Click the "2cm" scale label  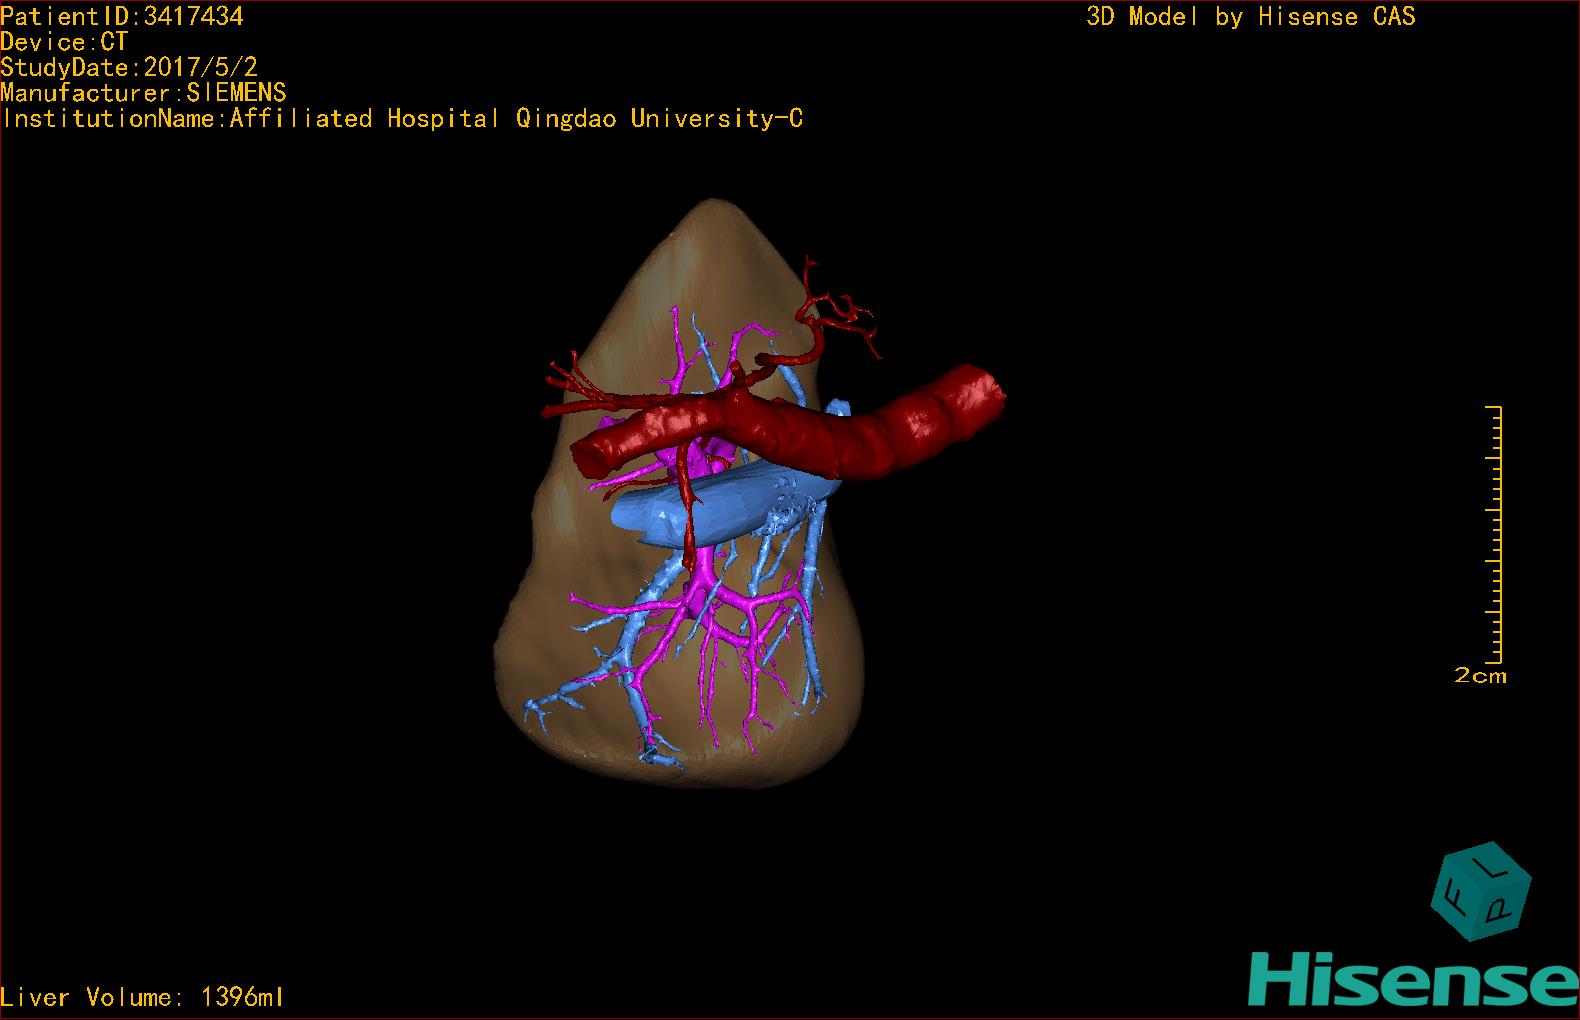pyautogui.click(x=1480, y=676)
